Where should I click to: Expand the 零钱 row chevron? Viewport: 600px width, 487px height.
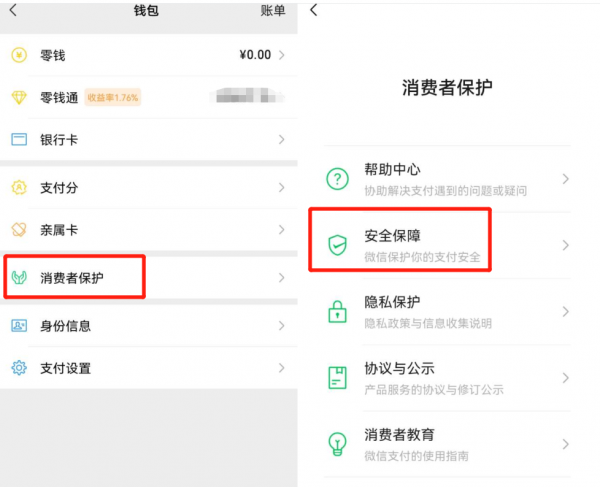(281, 56)
